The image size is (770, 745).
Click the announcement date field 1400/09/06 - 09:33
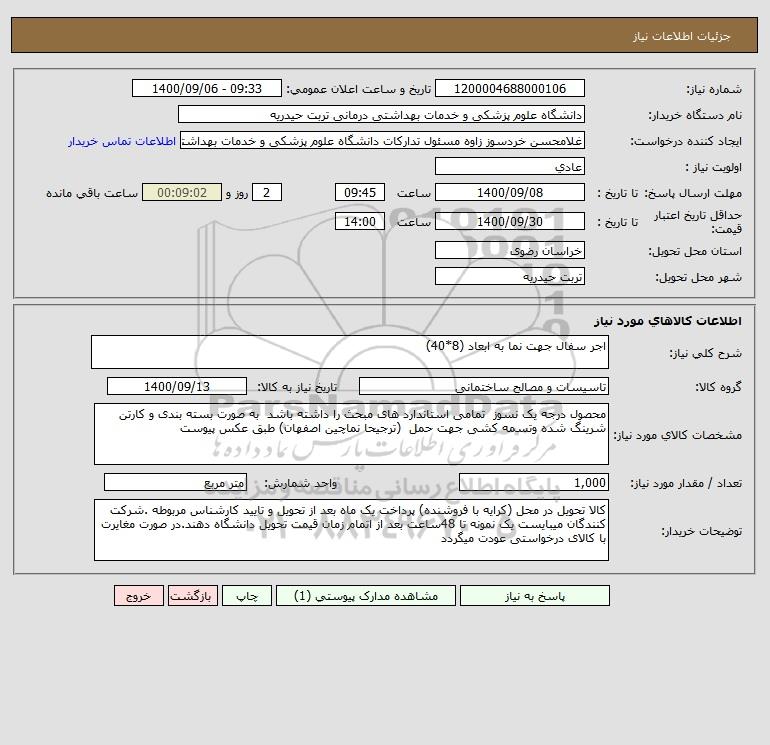207,88
